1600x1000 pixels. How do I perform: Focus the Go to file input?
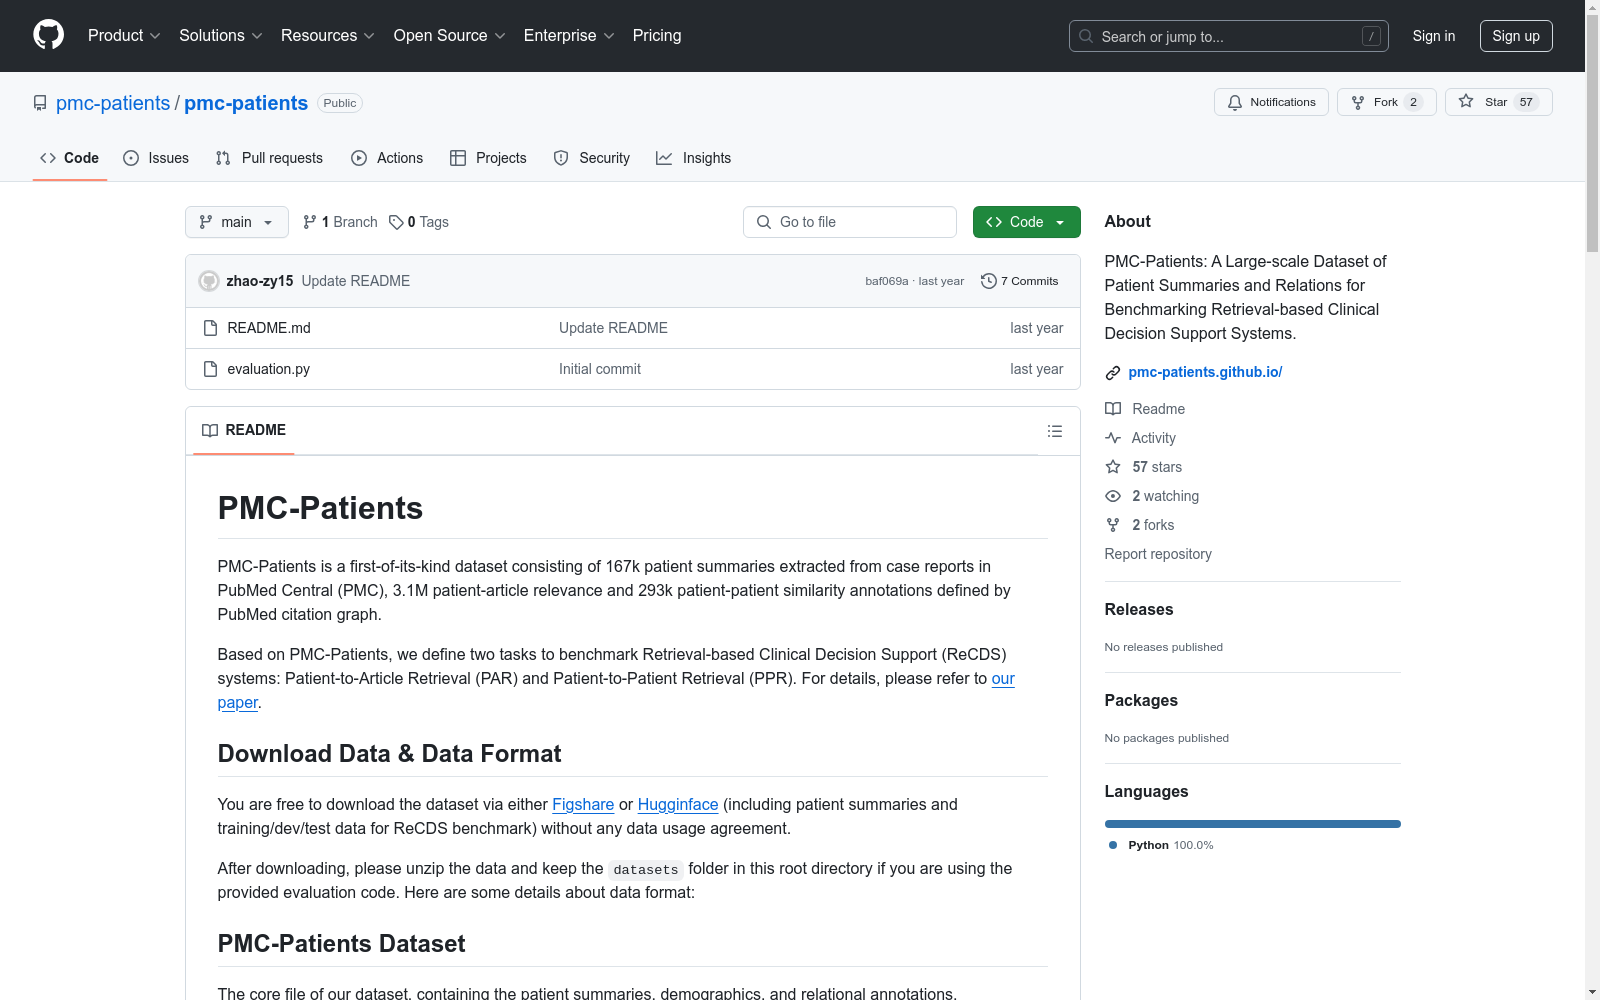point(850,222)
